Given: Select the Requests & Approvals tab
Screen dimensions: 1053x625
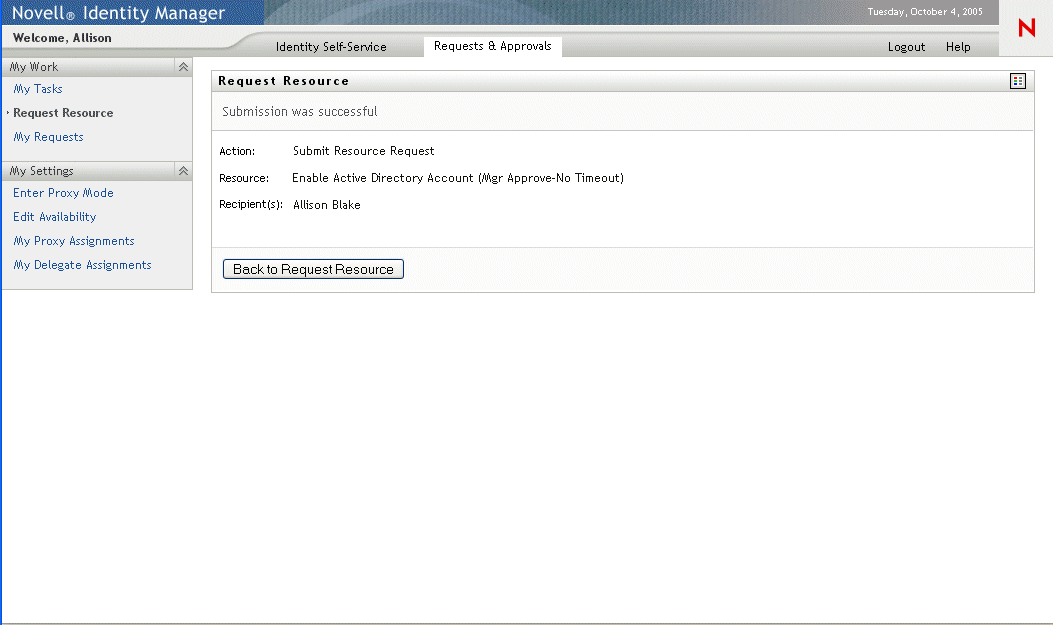Looking at the screenshot, I should 493,46.
